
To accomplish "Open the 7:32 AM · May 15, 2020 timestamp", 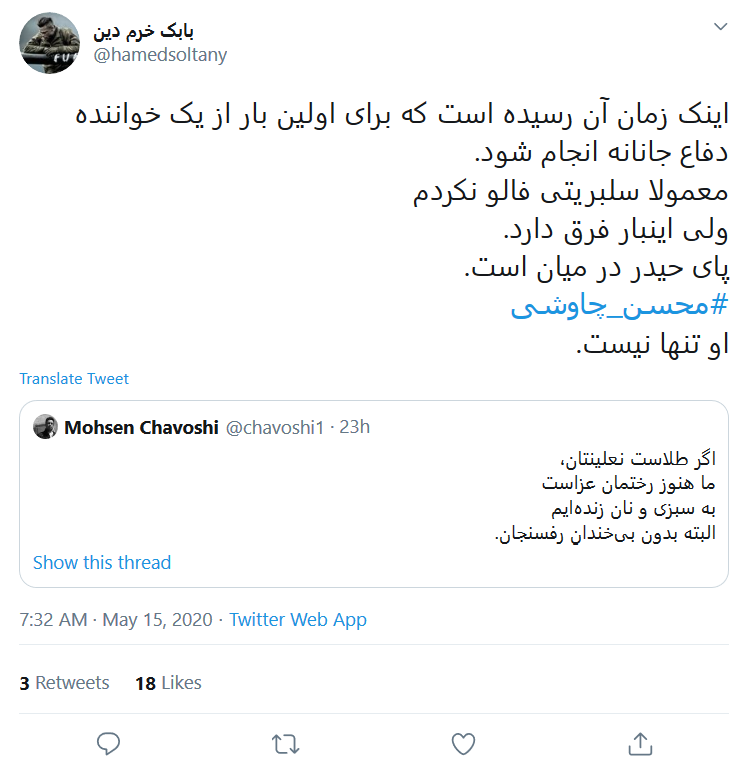I will click(116, 620).
